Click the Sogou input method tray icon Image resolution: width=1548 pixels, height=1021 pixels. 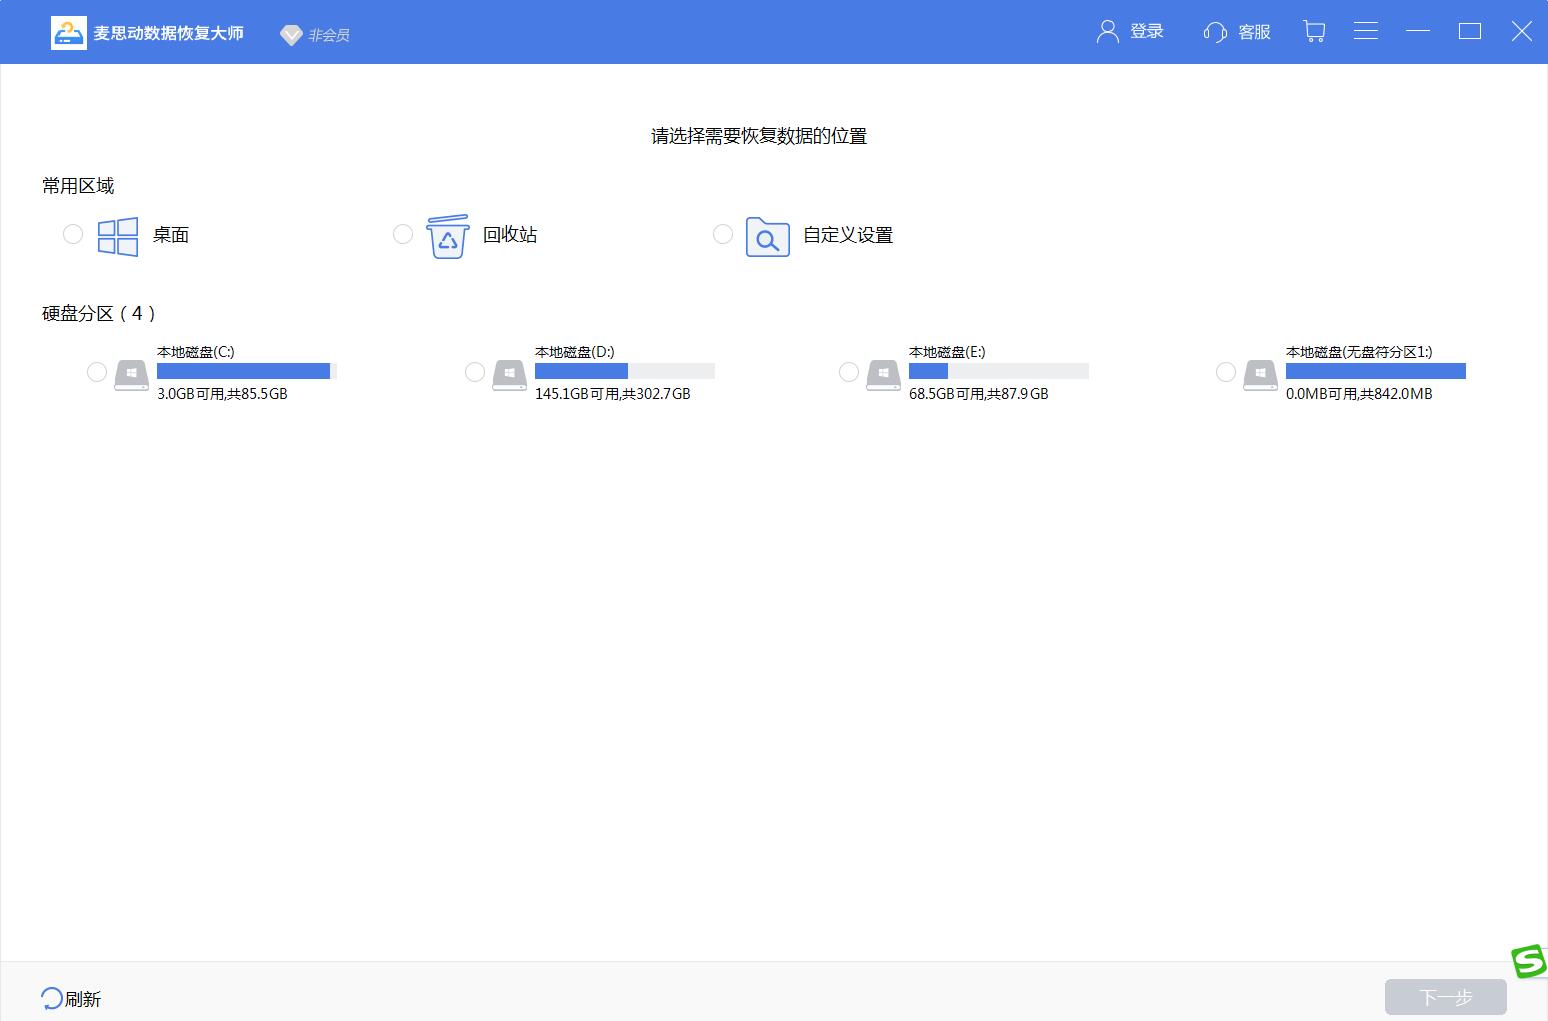click(1528, 962)
